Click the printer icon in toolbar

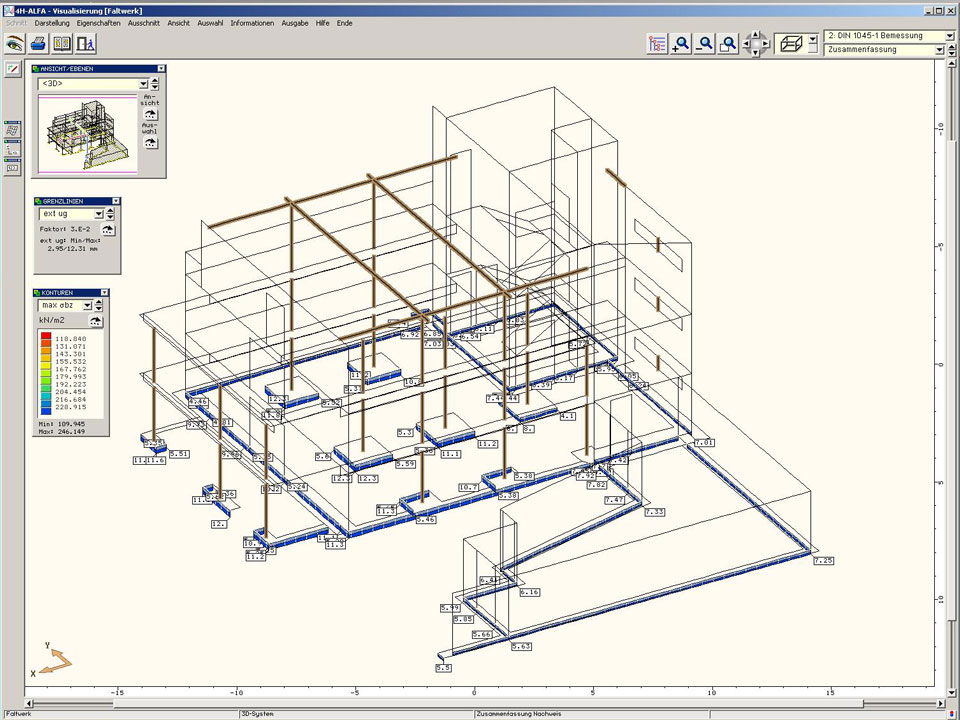tap(38, 43)
